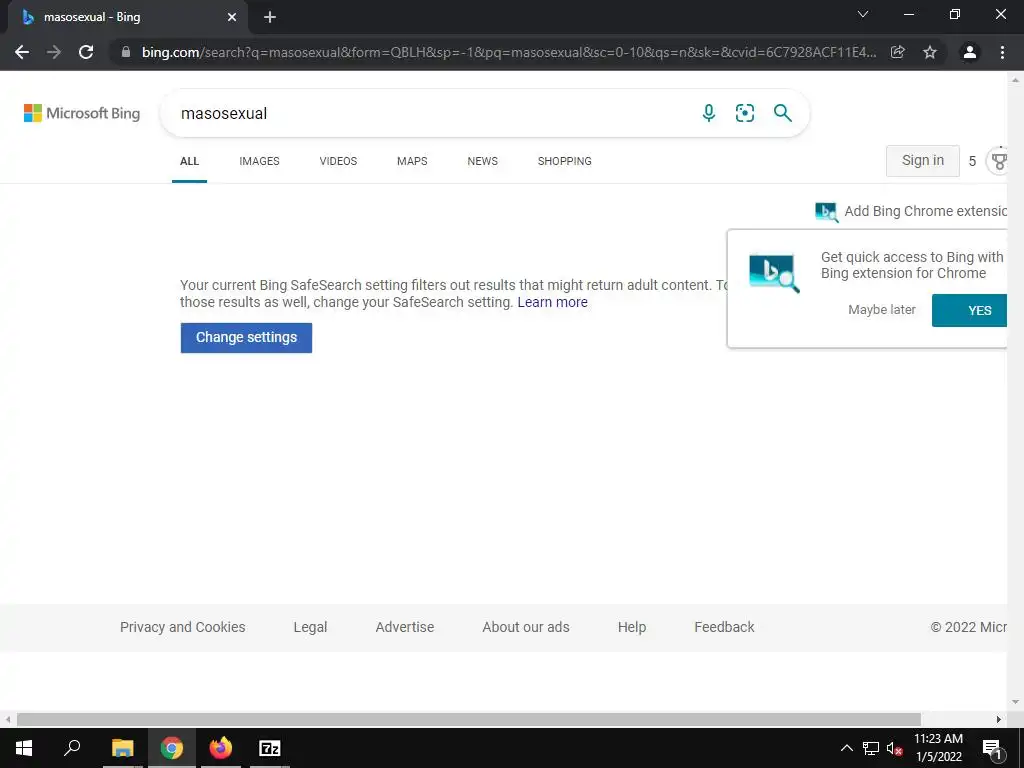Image resolution: width=1024 pixels, height=768 pixels.
Task: Switch to IMAGES tab
Action: point(259,161)
